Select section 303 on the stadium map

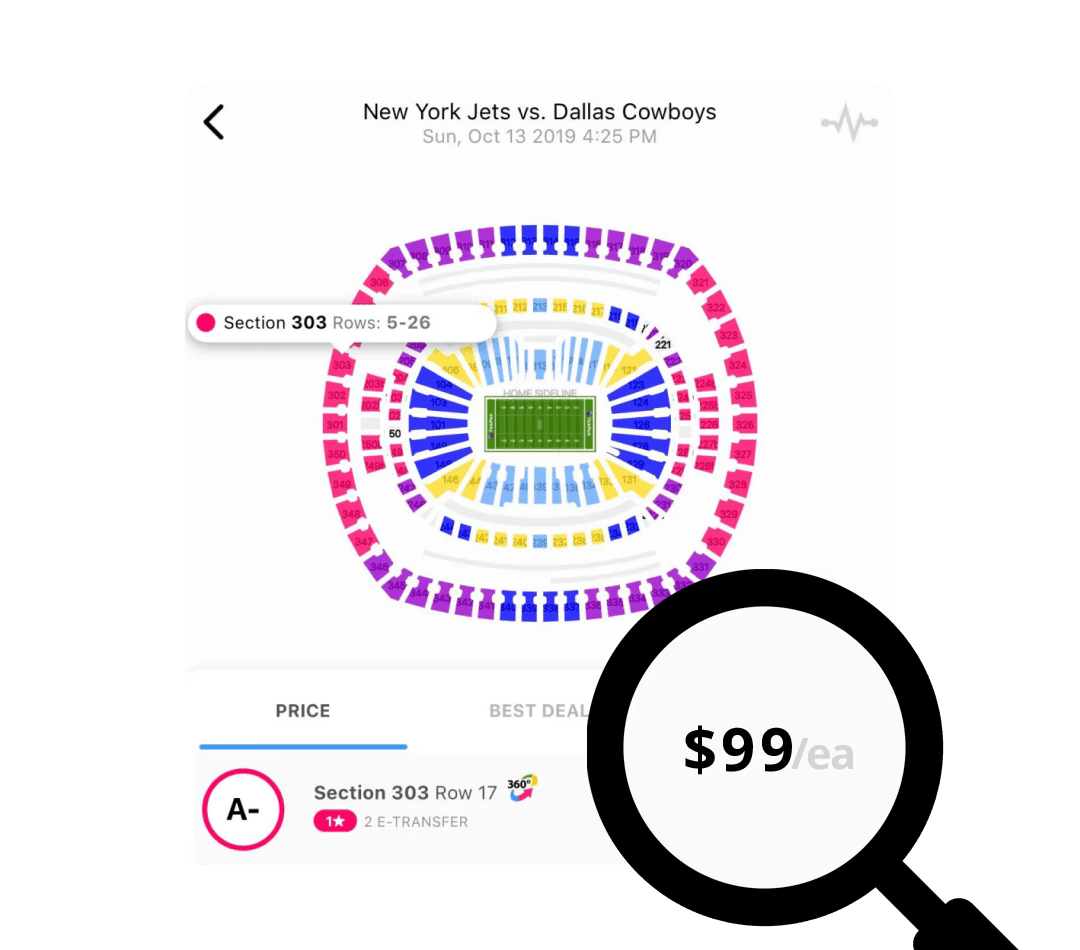[342, 365]
